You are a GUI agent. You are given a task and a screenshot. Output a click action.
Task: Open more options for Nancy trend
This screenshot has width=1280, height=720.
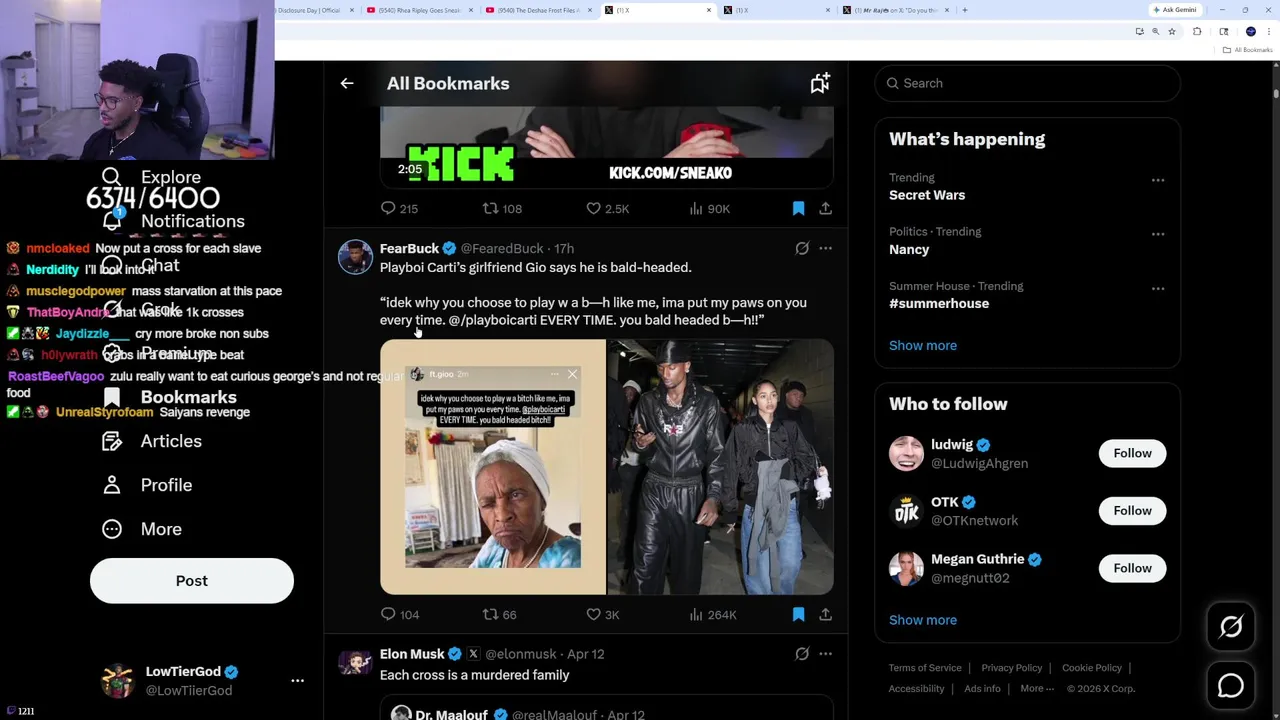click(1158, 234)
